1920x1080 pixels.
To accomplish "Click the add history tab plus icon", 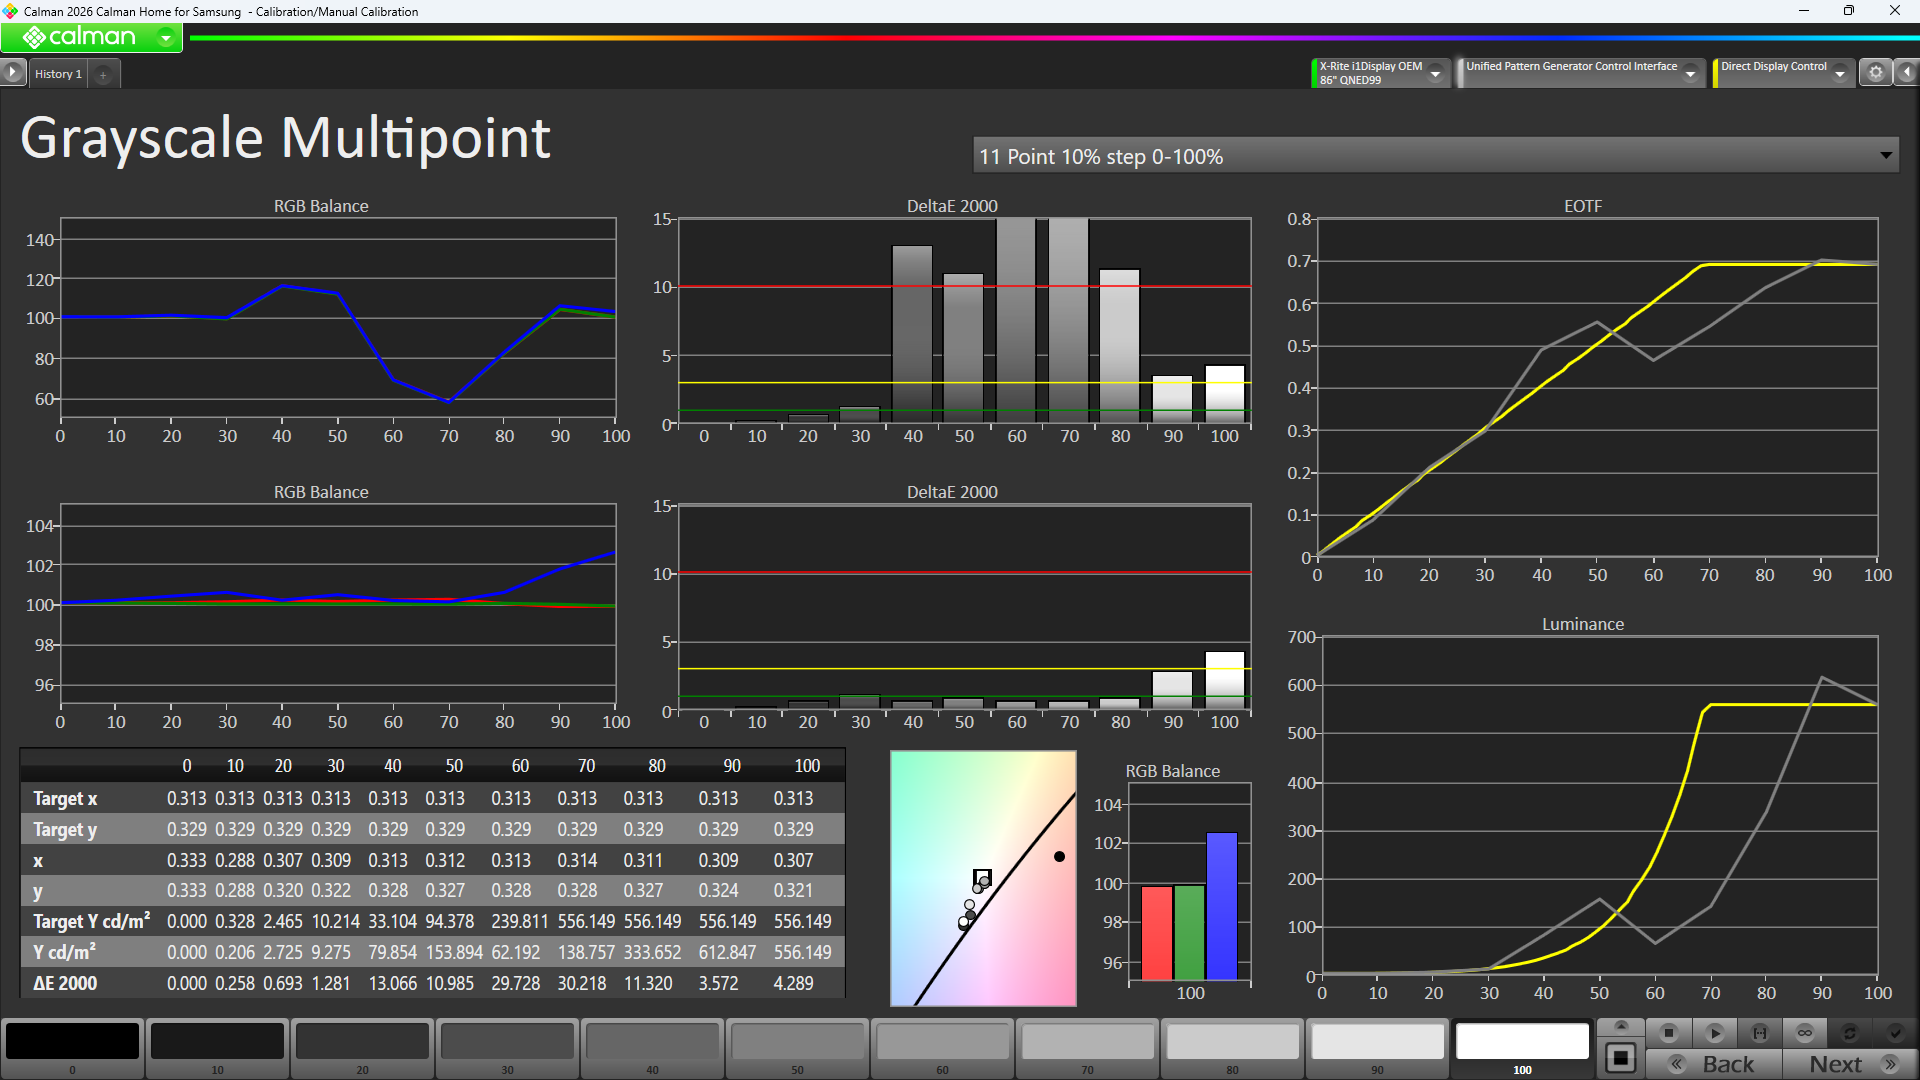I will [x=103, y=74].
